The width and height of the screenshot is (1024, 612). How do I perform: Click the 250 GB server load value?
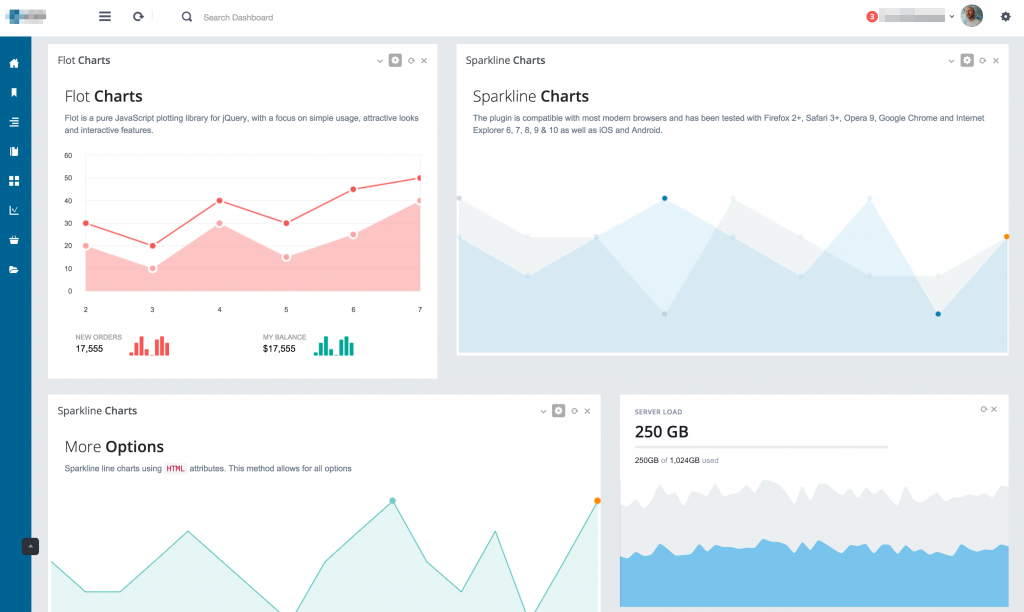point(662,432)
